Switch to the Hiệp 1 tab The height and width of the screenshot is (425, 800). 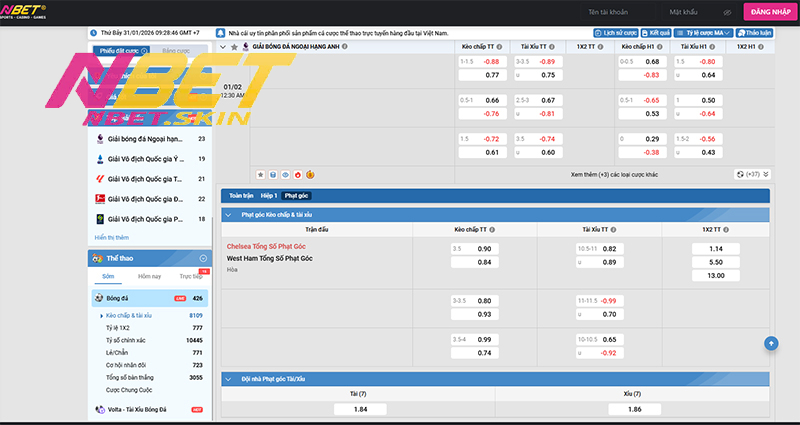268,196
